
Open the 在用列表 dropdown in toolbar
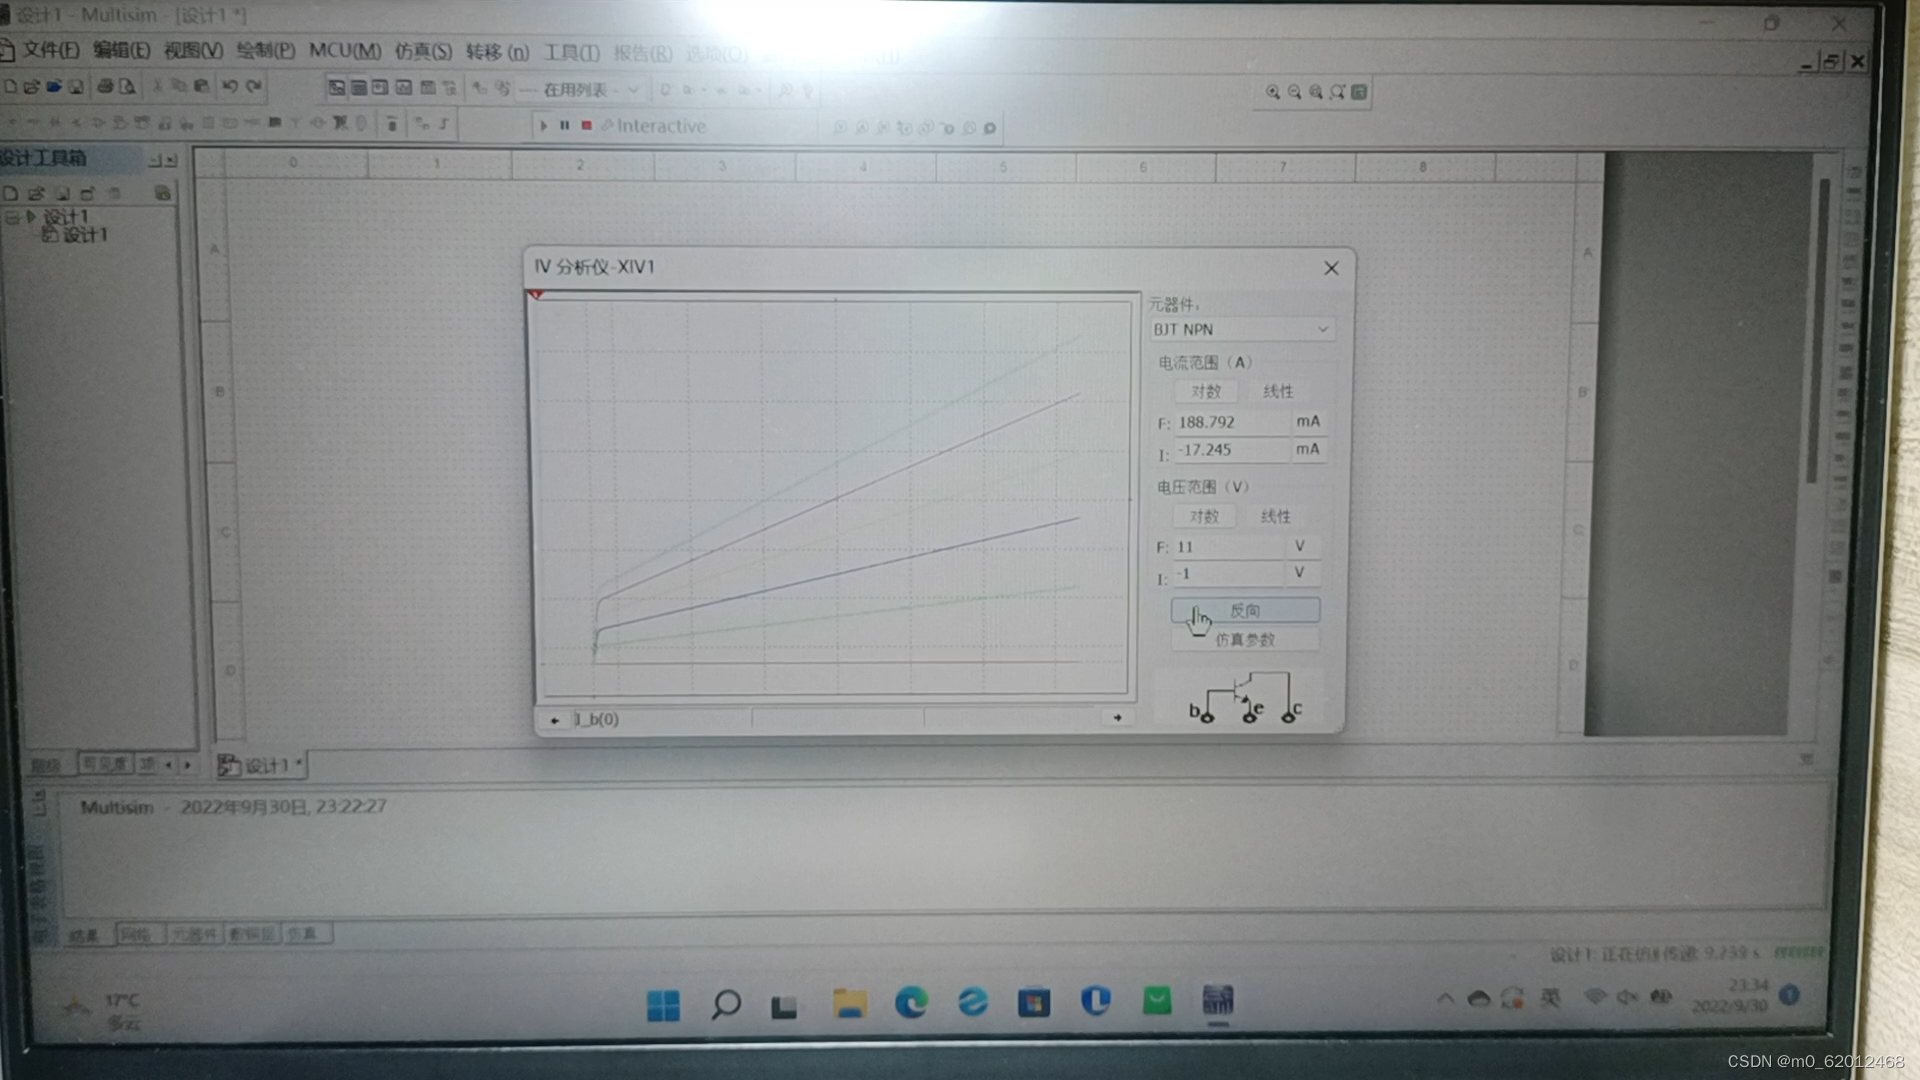pyautogui.click(x=633, y=90)
